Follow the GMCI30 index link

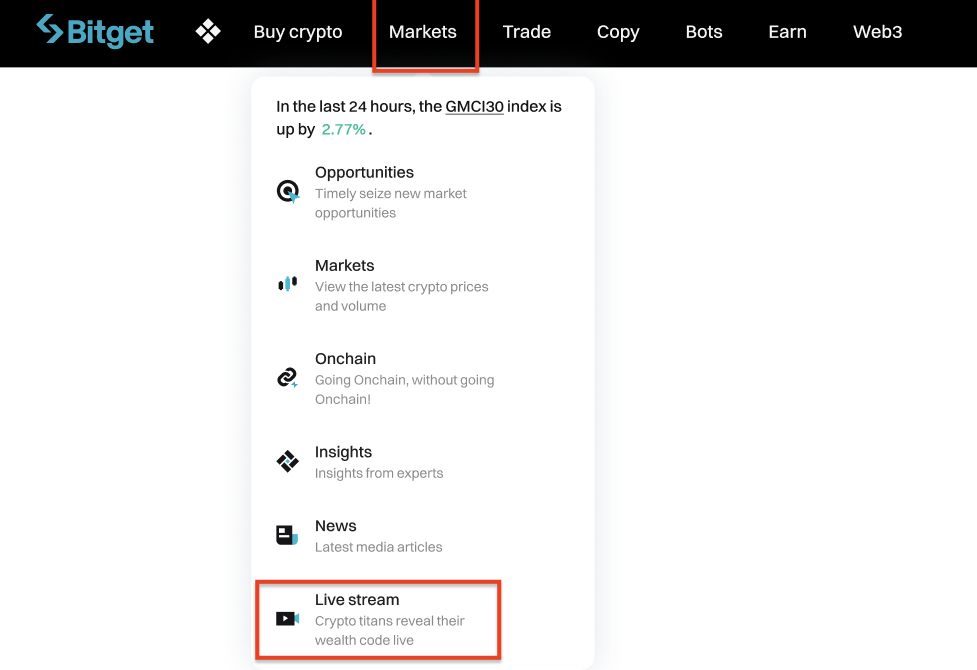474,107
